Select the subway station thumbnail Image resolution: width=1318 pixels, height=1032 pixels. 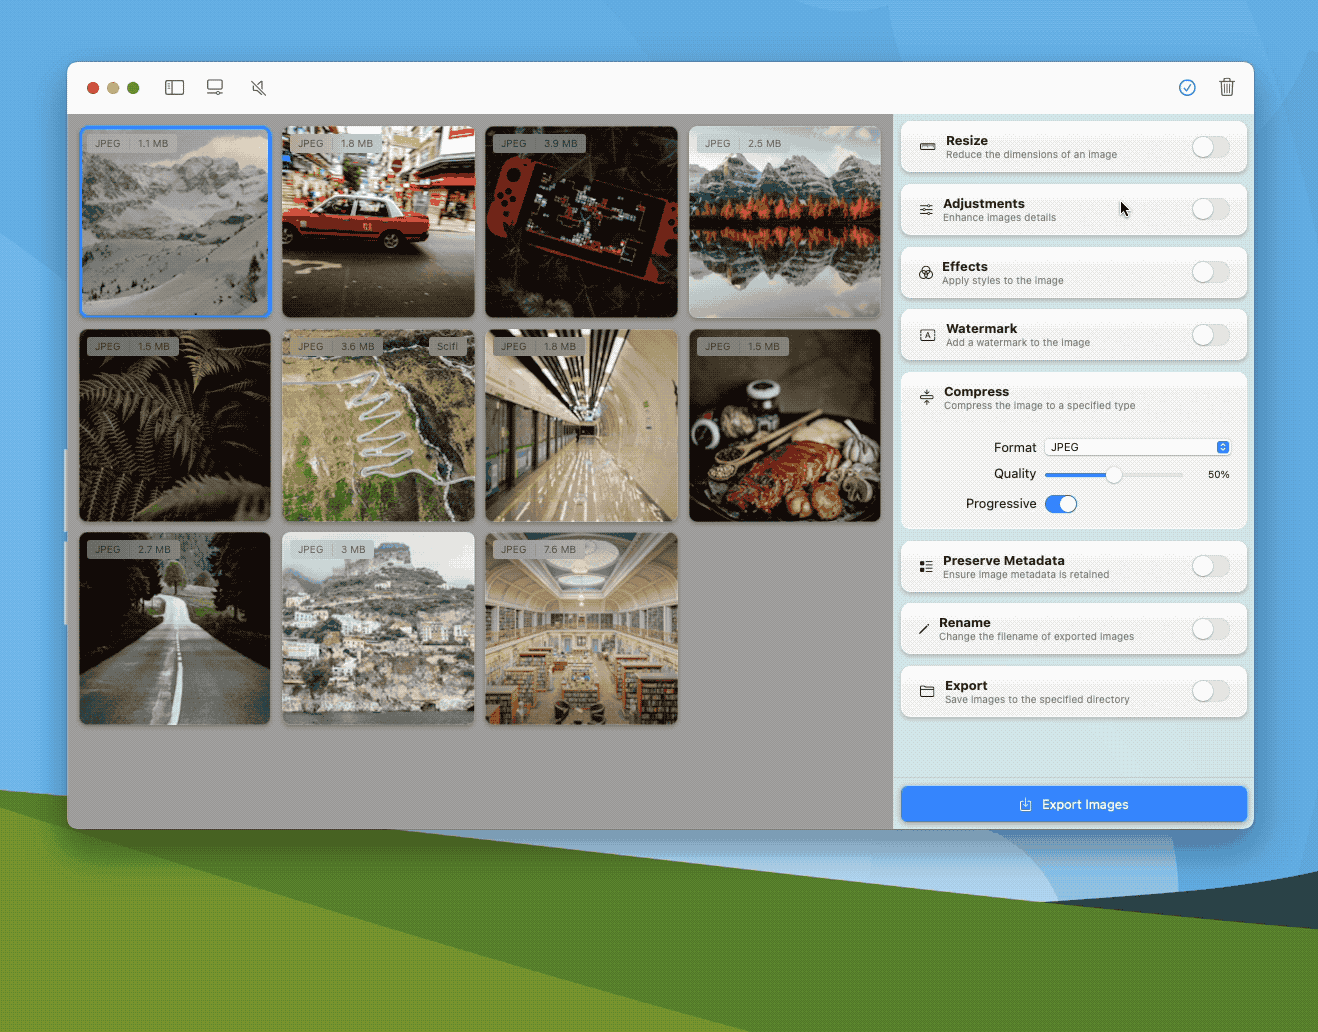click(581, 425)
